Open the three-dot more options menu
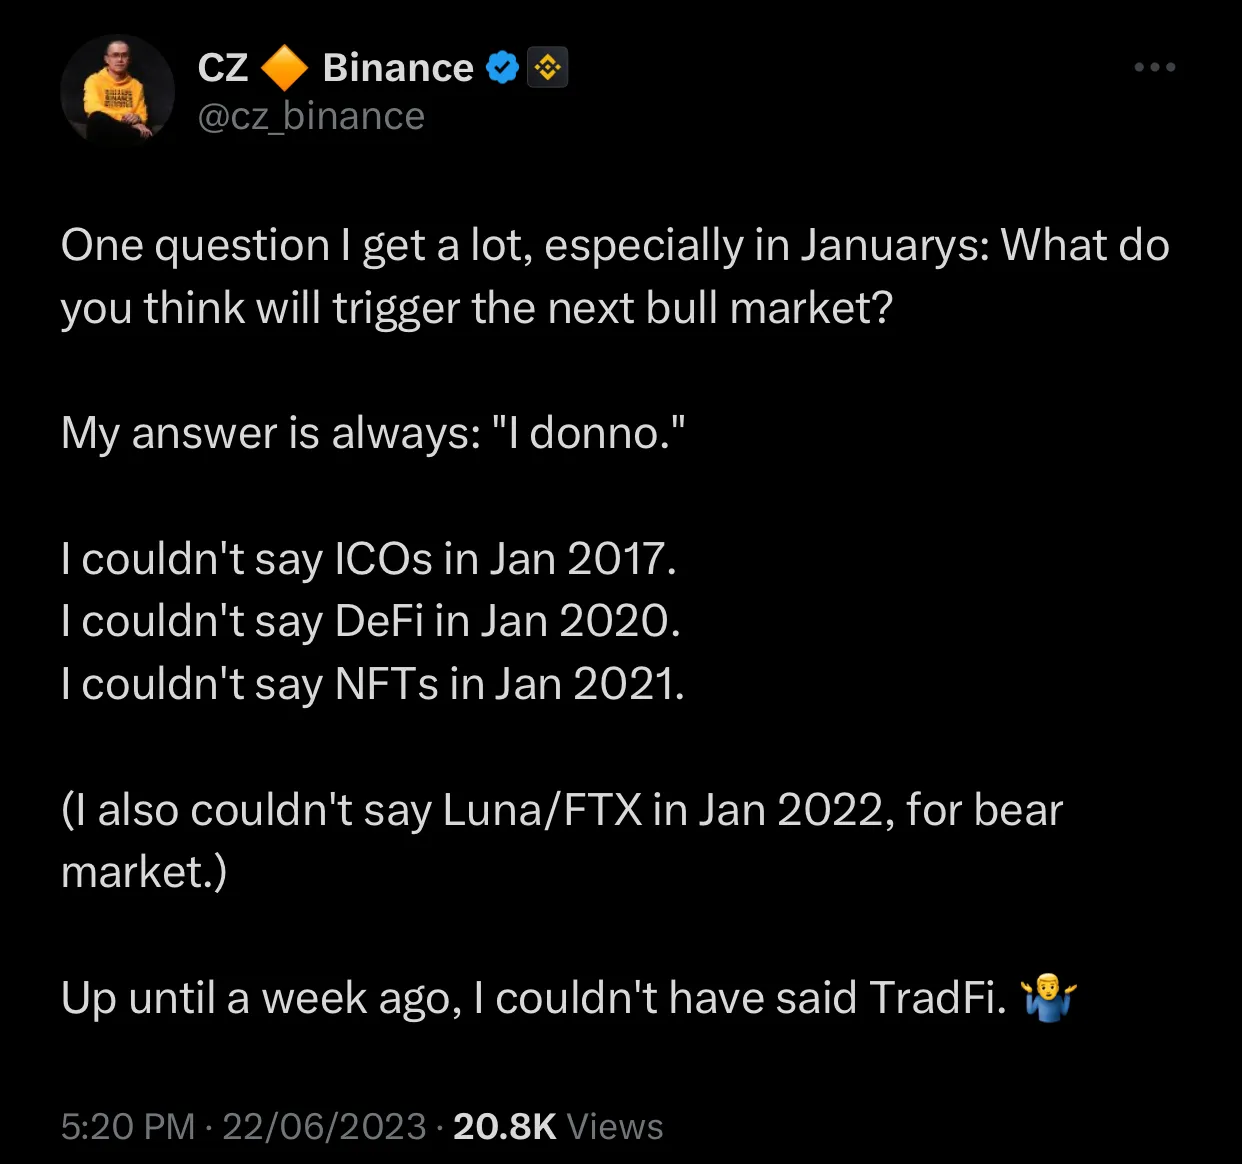1242x1164 pixels. tap(1155, 67)
